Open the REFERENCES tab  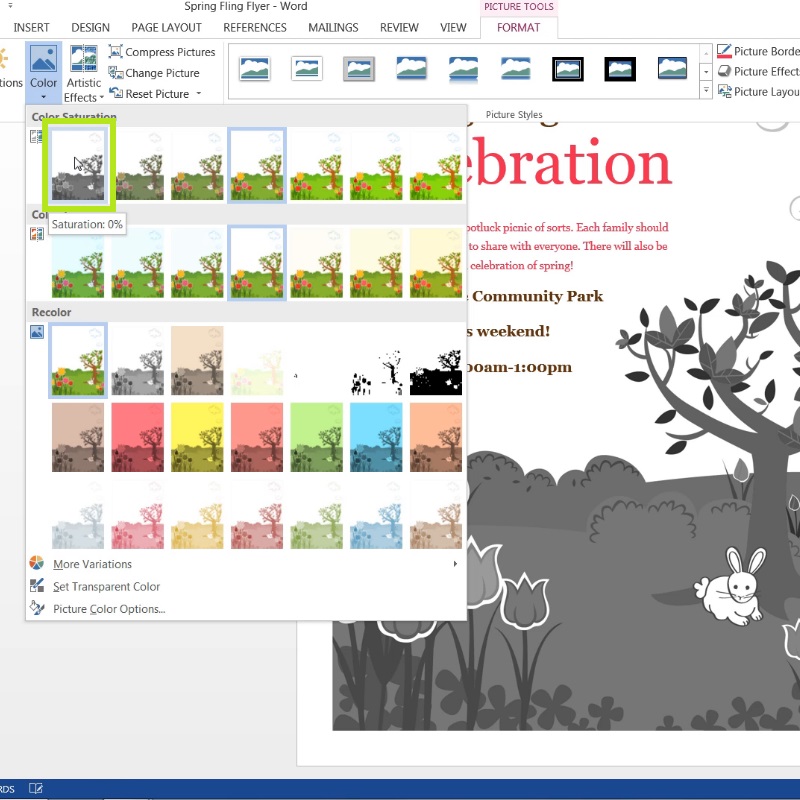coord(255,28)
